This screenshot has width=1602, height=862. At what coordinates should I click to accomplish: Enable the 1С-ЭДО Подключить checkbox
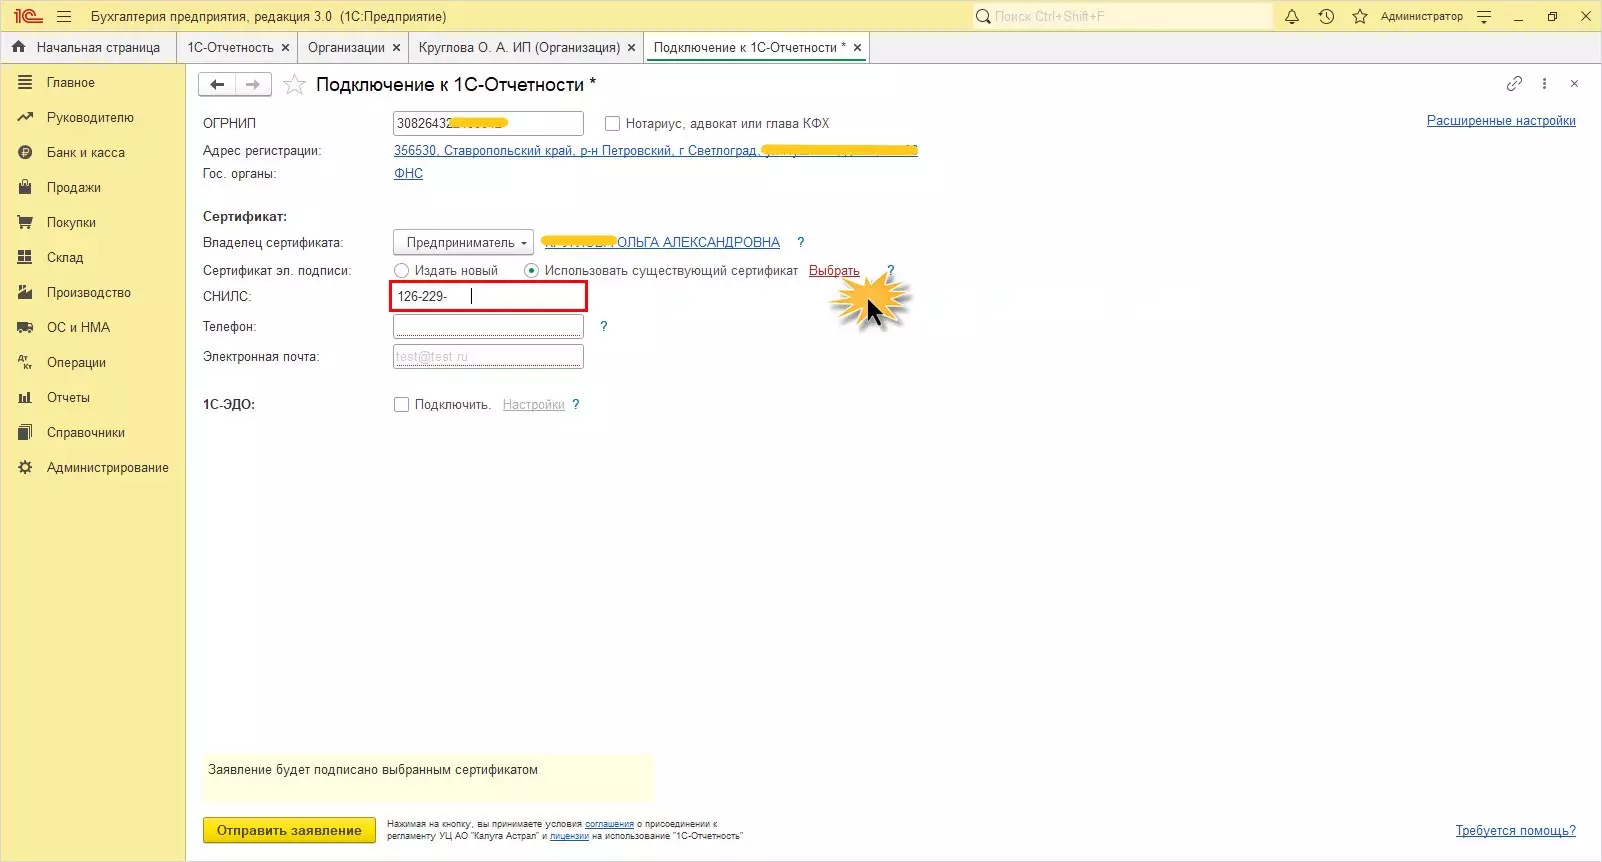pos(401,404)
